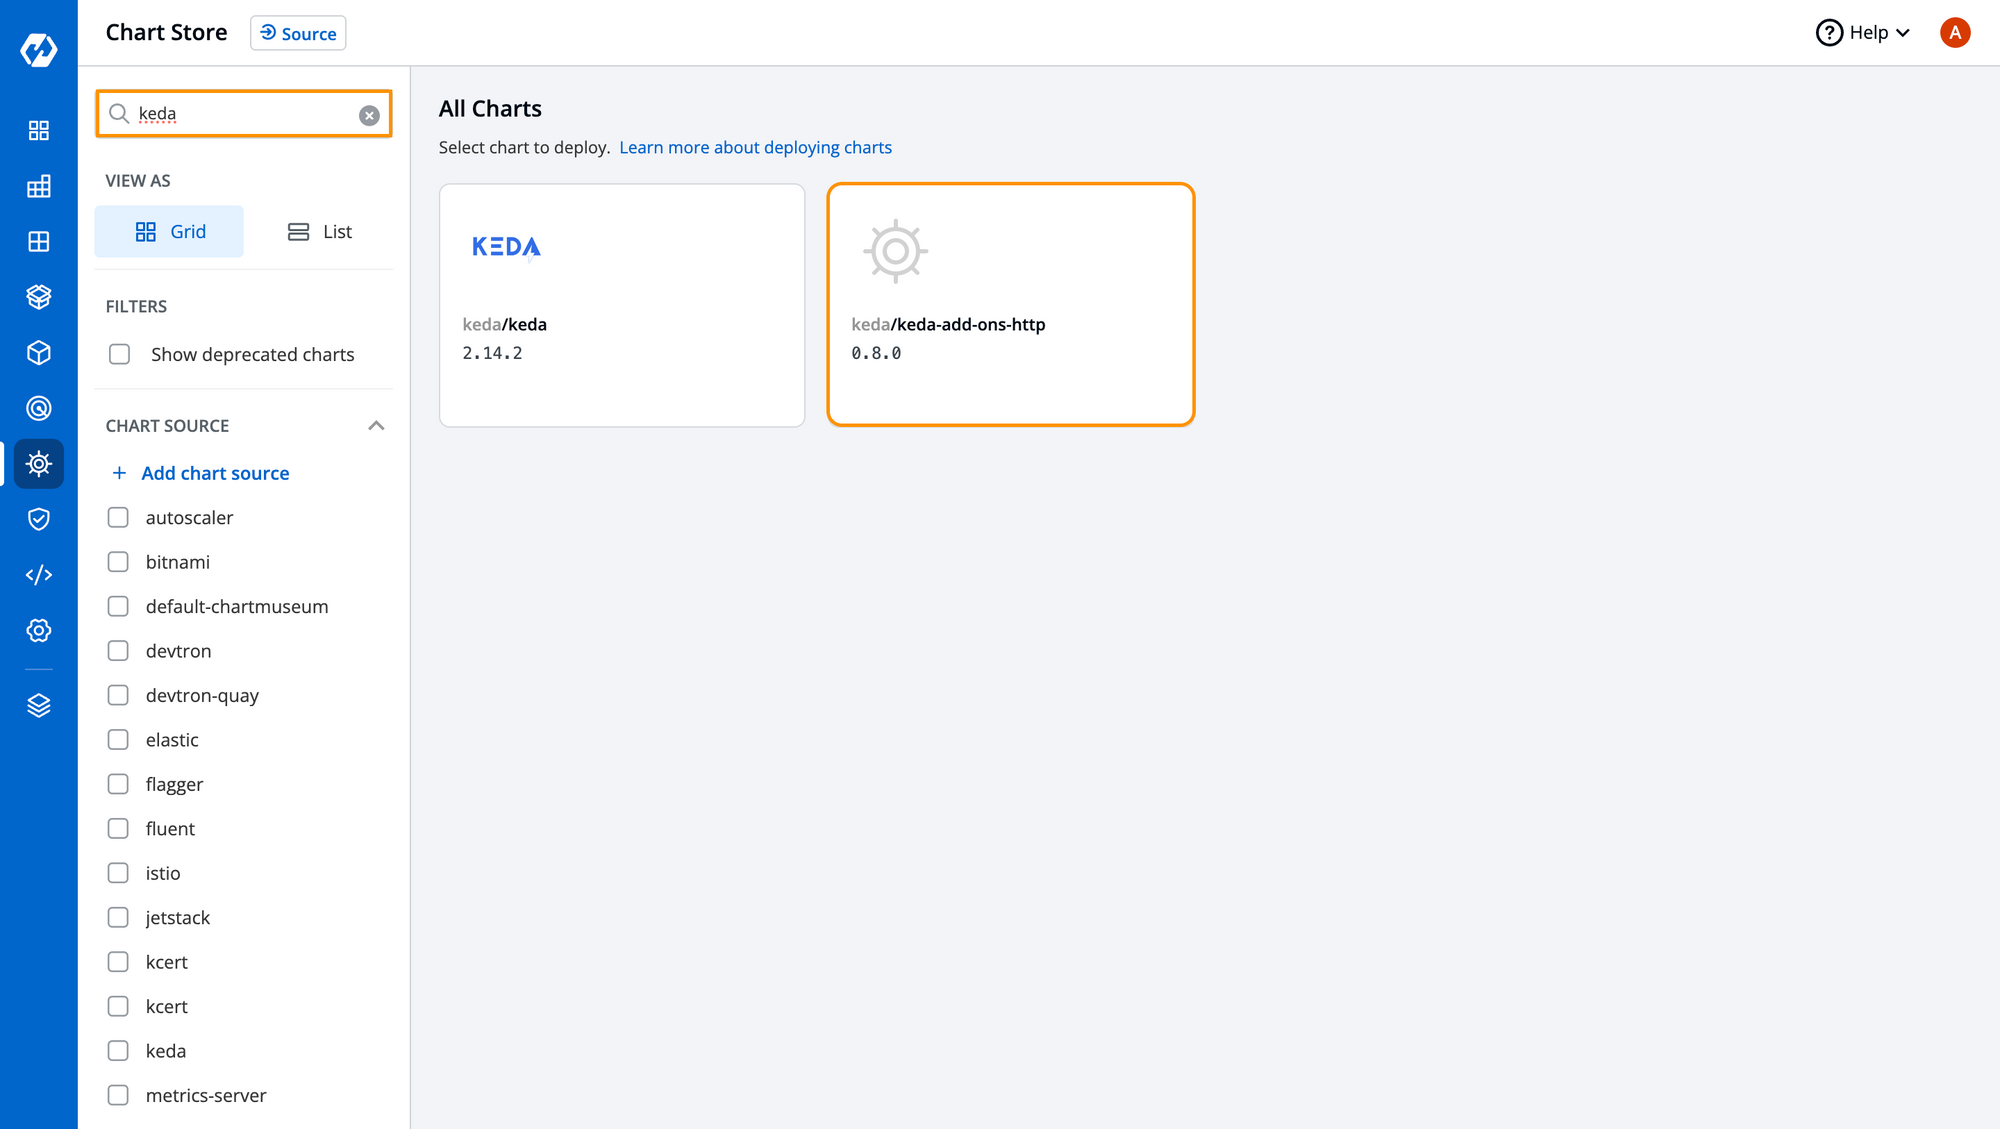Switch to Grid view
Viewport: 2000px width, 1129px height.
169,232
